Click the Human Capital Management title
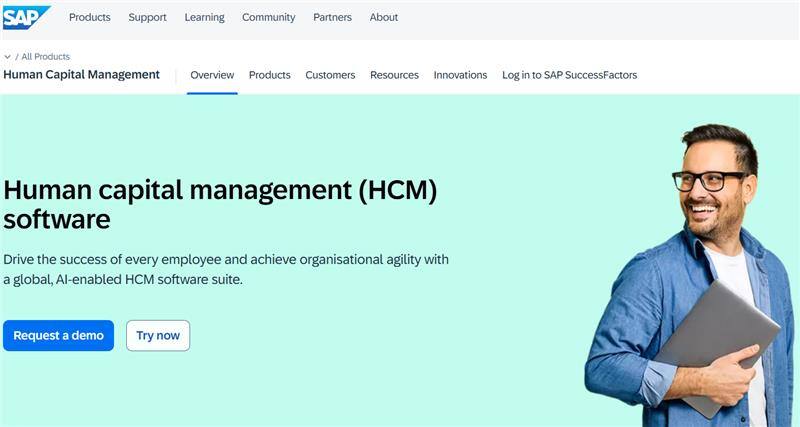The image size is (800, 427). [x=82, y=74]
